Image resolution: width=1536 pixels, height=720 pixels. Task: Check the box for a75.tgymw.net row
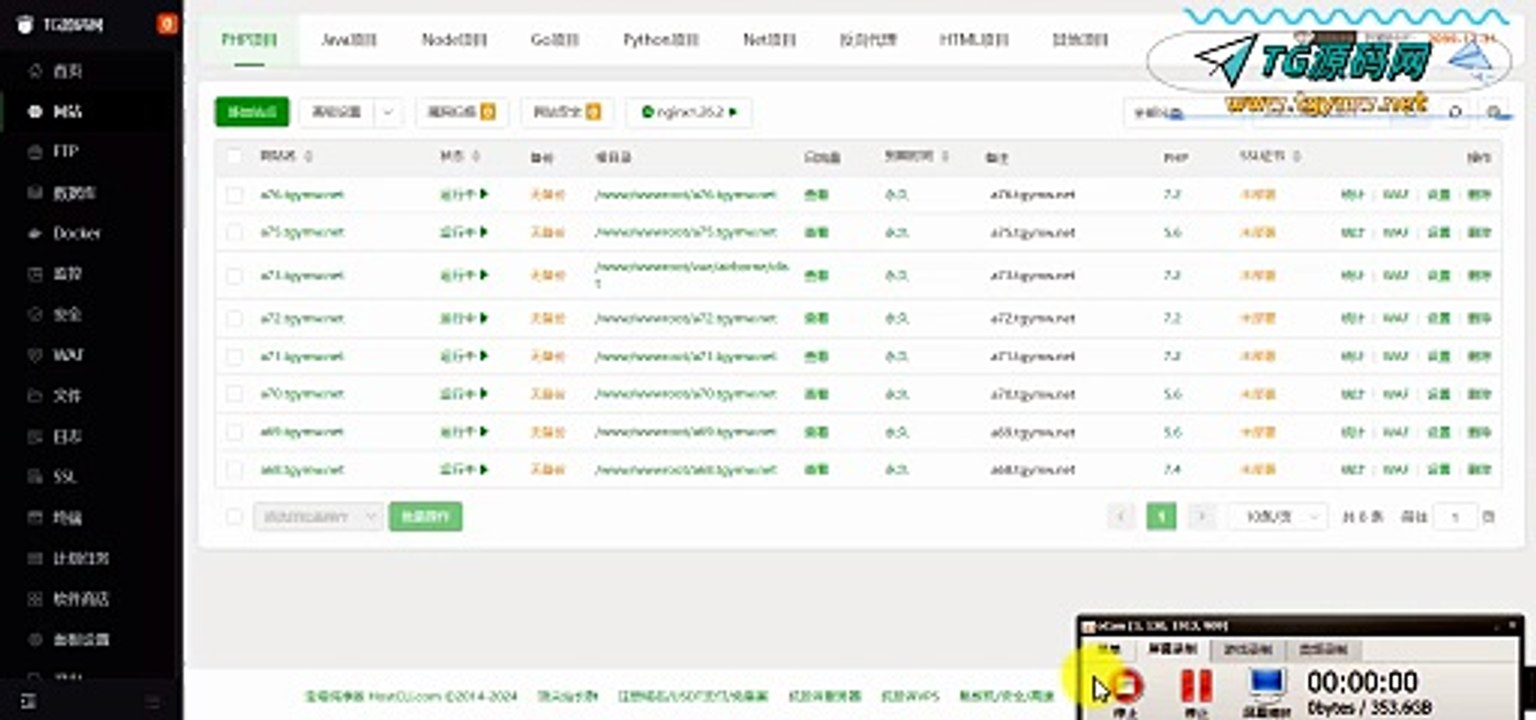234,232
